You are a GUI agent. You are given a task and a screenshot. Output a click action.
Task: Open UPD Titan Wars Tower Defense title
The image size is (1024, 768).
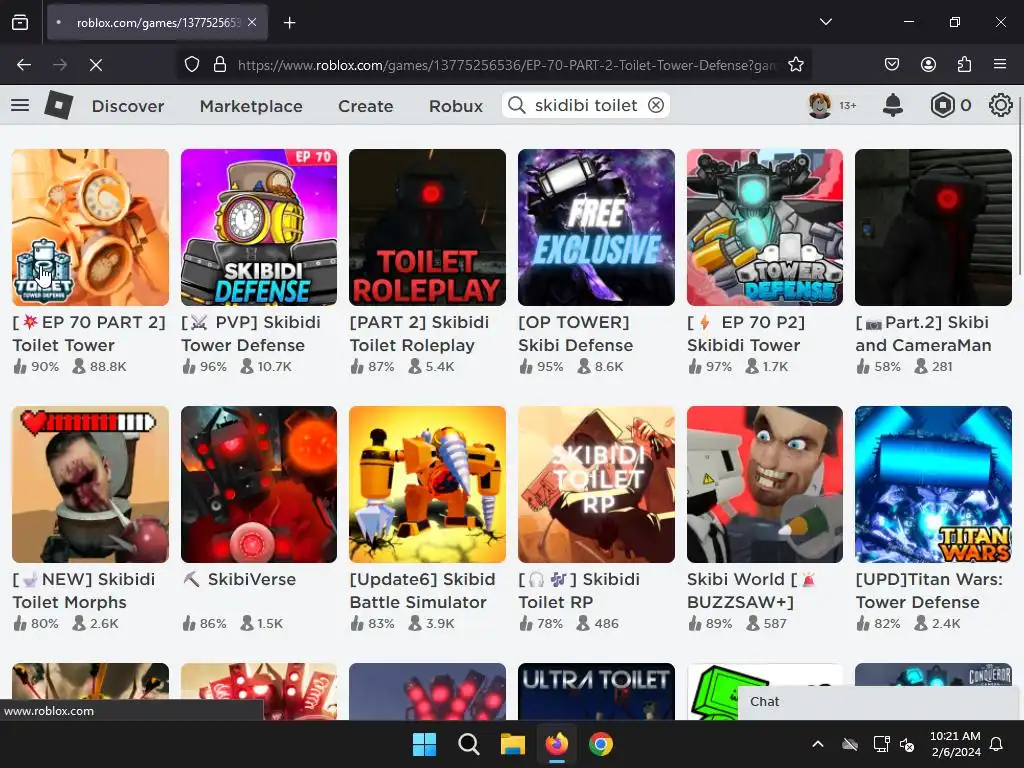[x=929, y=591]
